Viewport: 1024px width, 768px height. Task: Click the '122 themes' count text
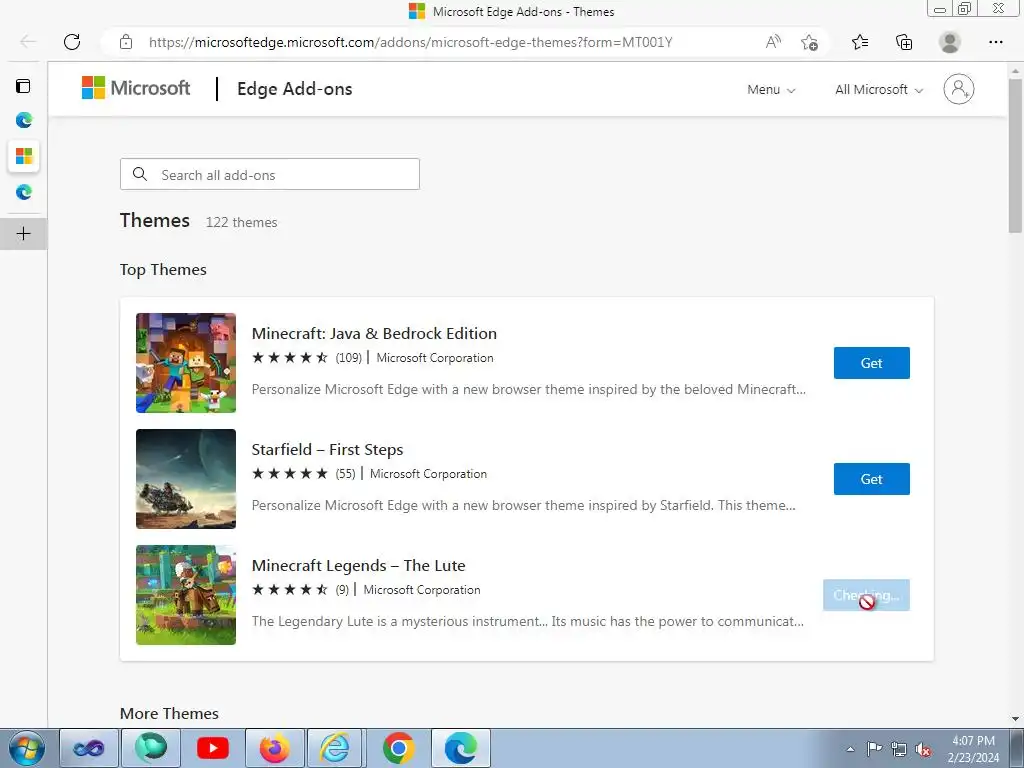[242, 222]
